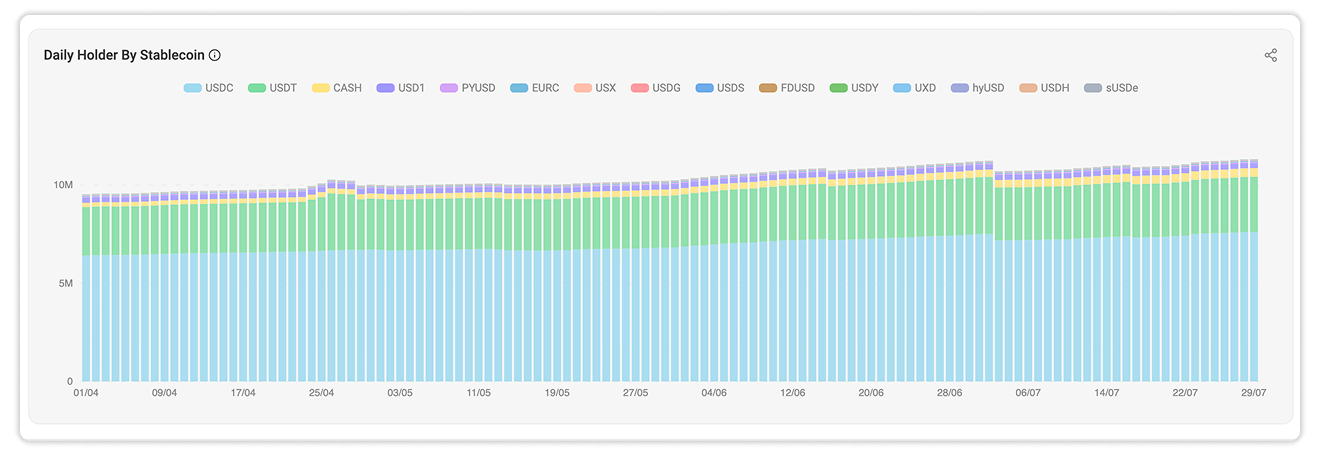Click the 11/05 date axis label
Screen dimensions: 1320x456
click(x=479, y=393)
